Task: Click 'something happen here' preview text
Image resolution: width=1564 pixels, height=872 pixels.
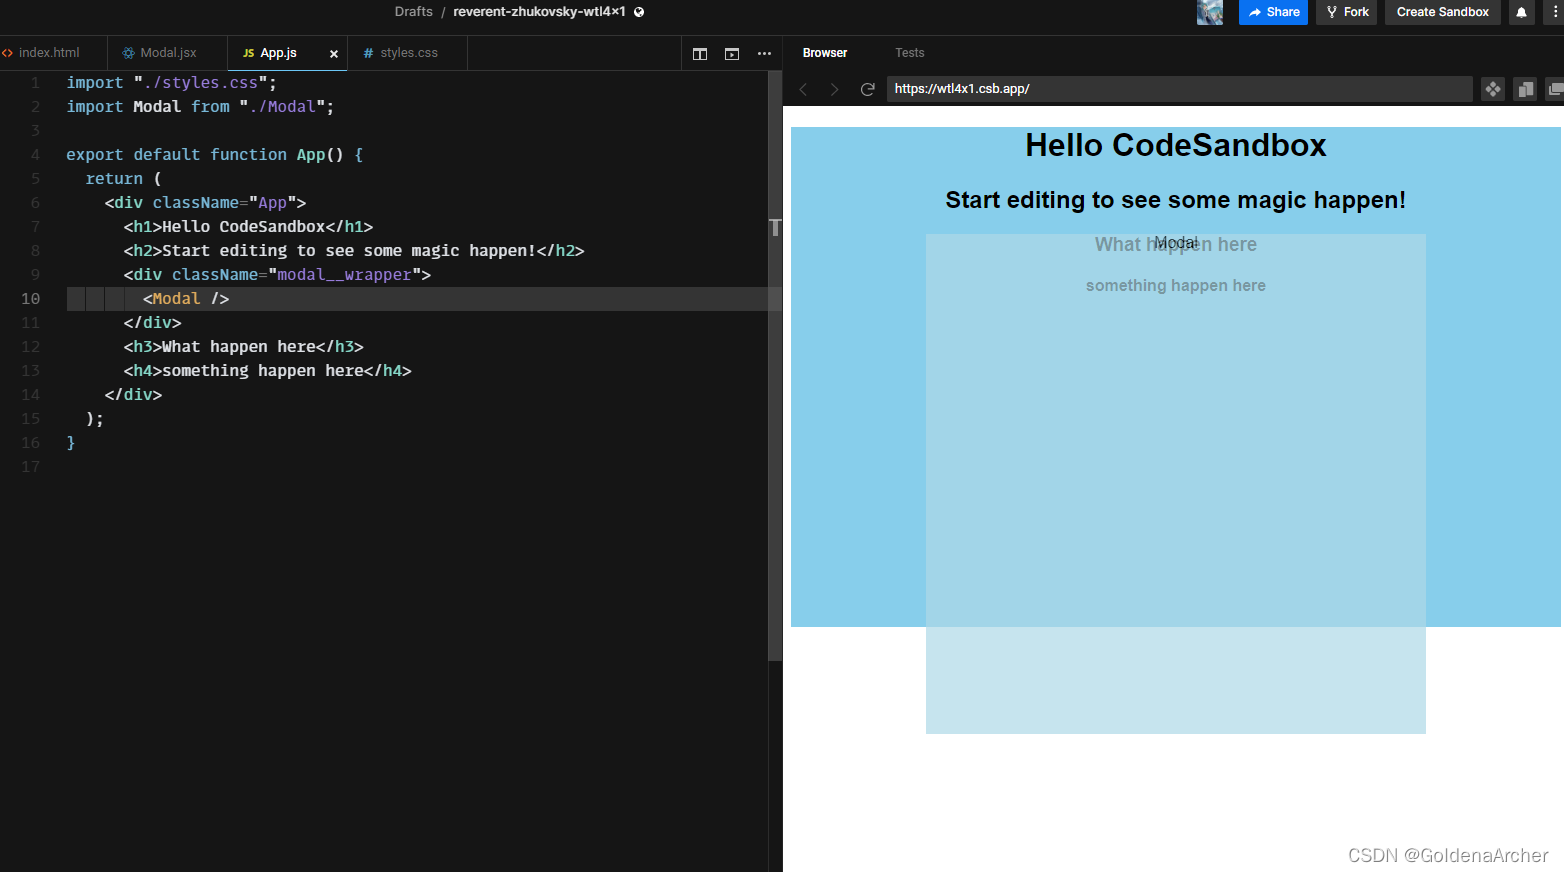Action: pyautogui.click(x=1175, y=286)
